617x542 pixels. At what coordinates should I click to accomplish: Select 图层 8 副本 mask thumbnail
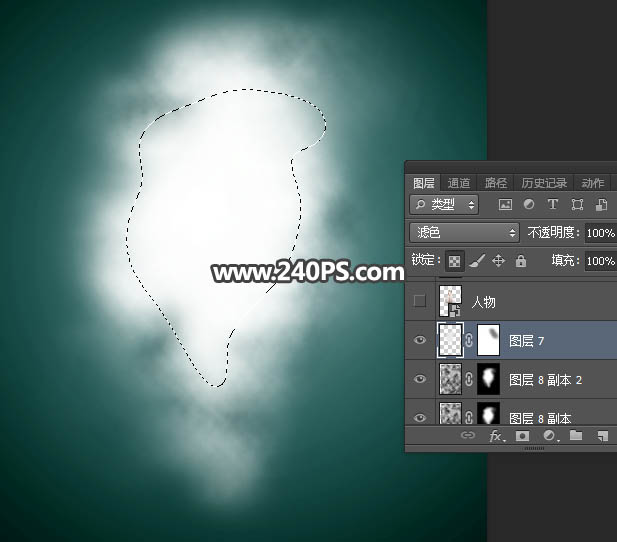click(x=488, y=413)
